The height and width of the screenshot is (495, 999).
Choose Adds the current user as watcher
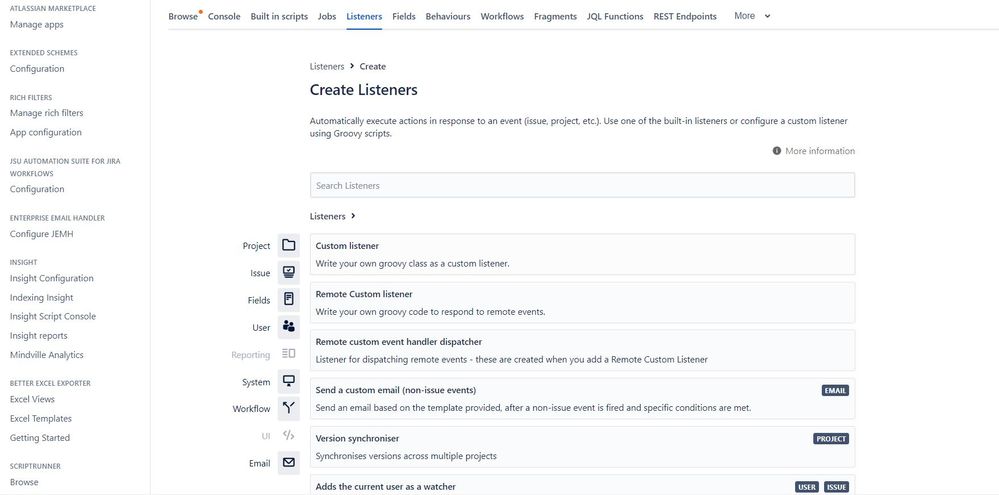582,485
